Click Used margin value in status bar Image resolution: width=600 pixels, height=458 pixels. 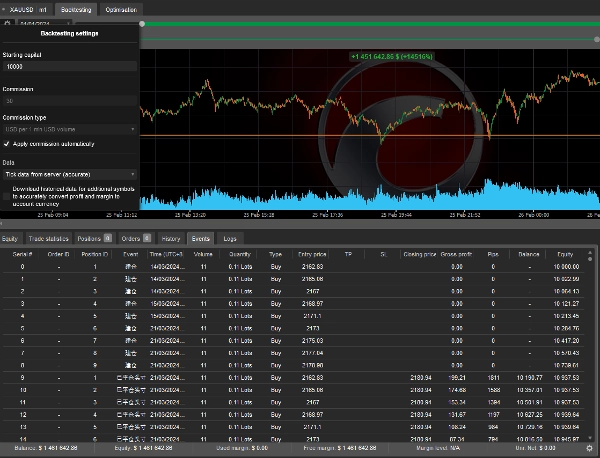pos(242,448)
